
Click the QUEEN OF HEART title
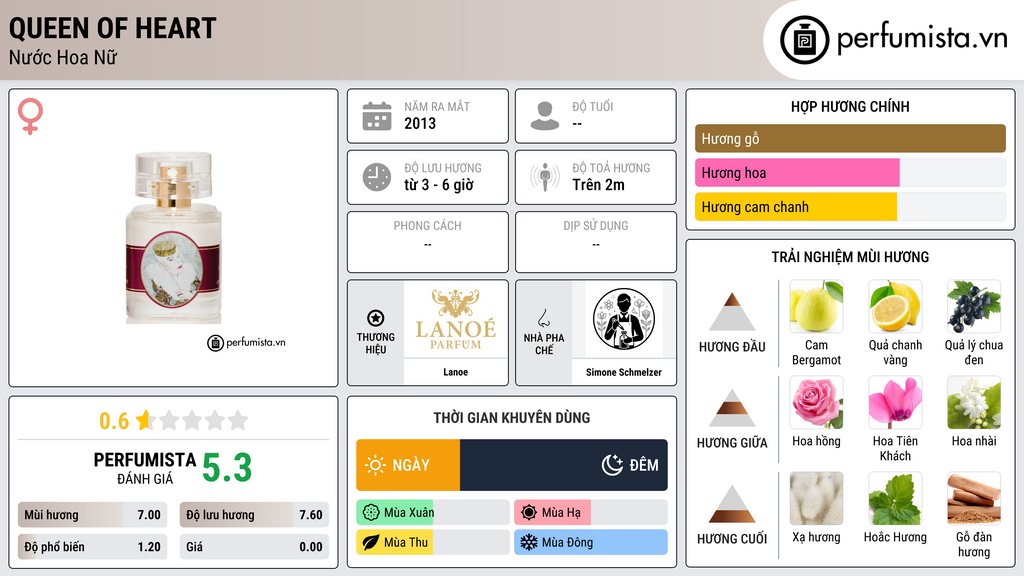coord(112,29)
